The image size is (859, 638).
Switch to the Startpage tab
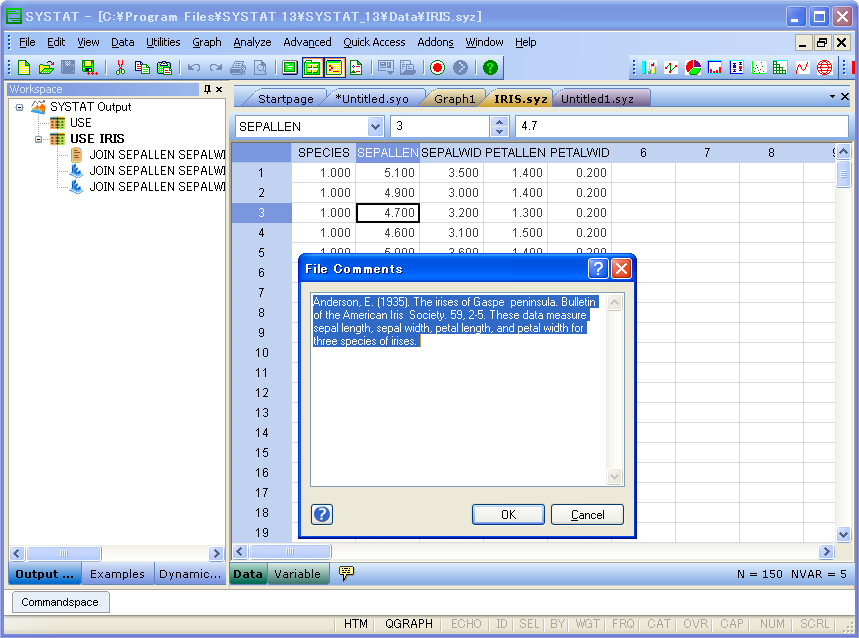(285, 99)
